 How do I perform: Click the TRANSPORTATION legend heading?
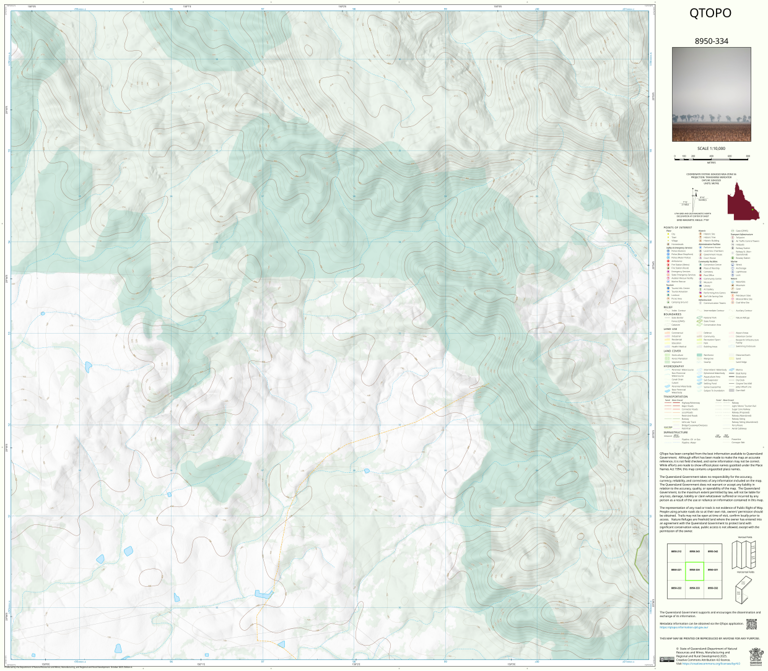click(x=675, y=397)
